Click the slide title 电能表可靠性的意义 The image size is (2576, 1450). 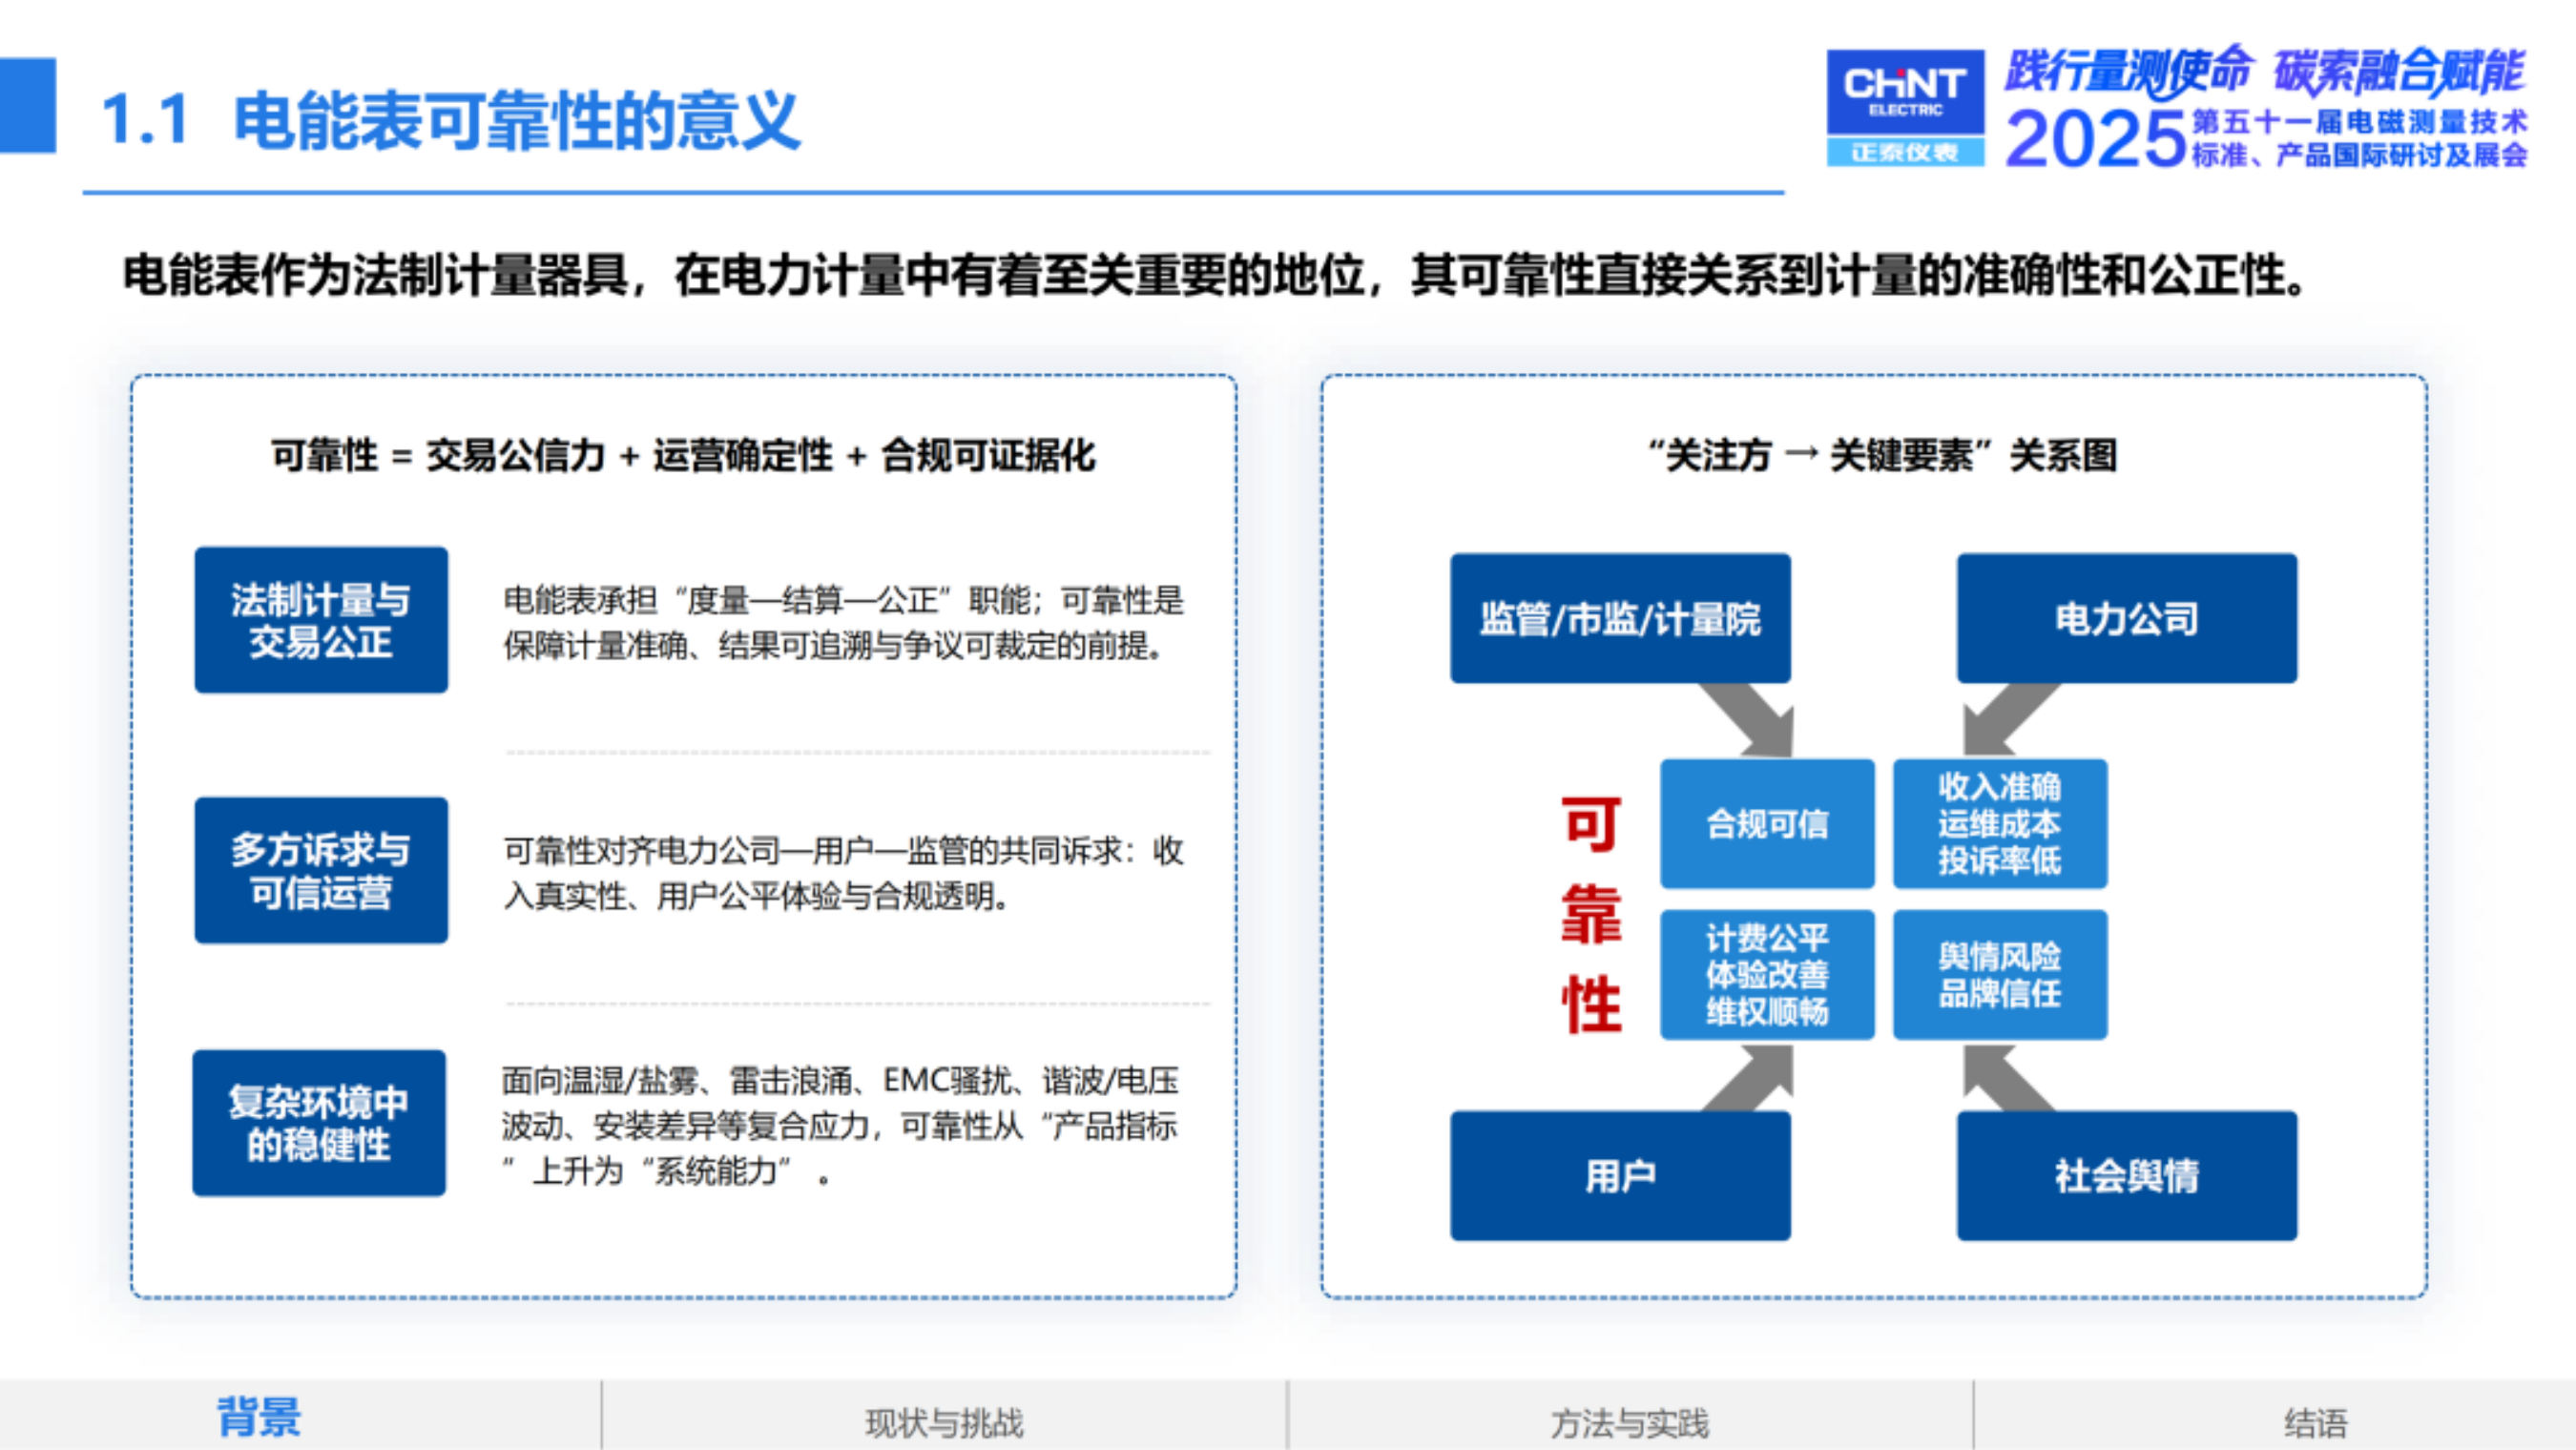tap(516, 121)
